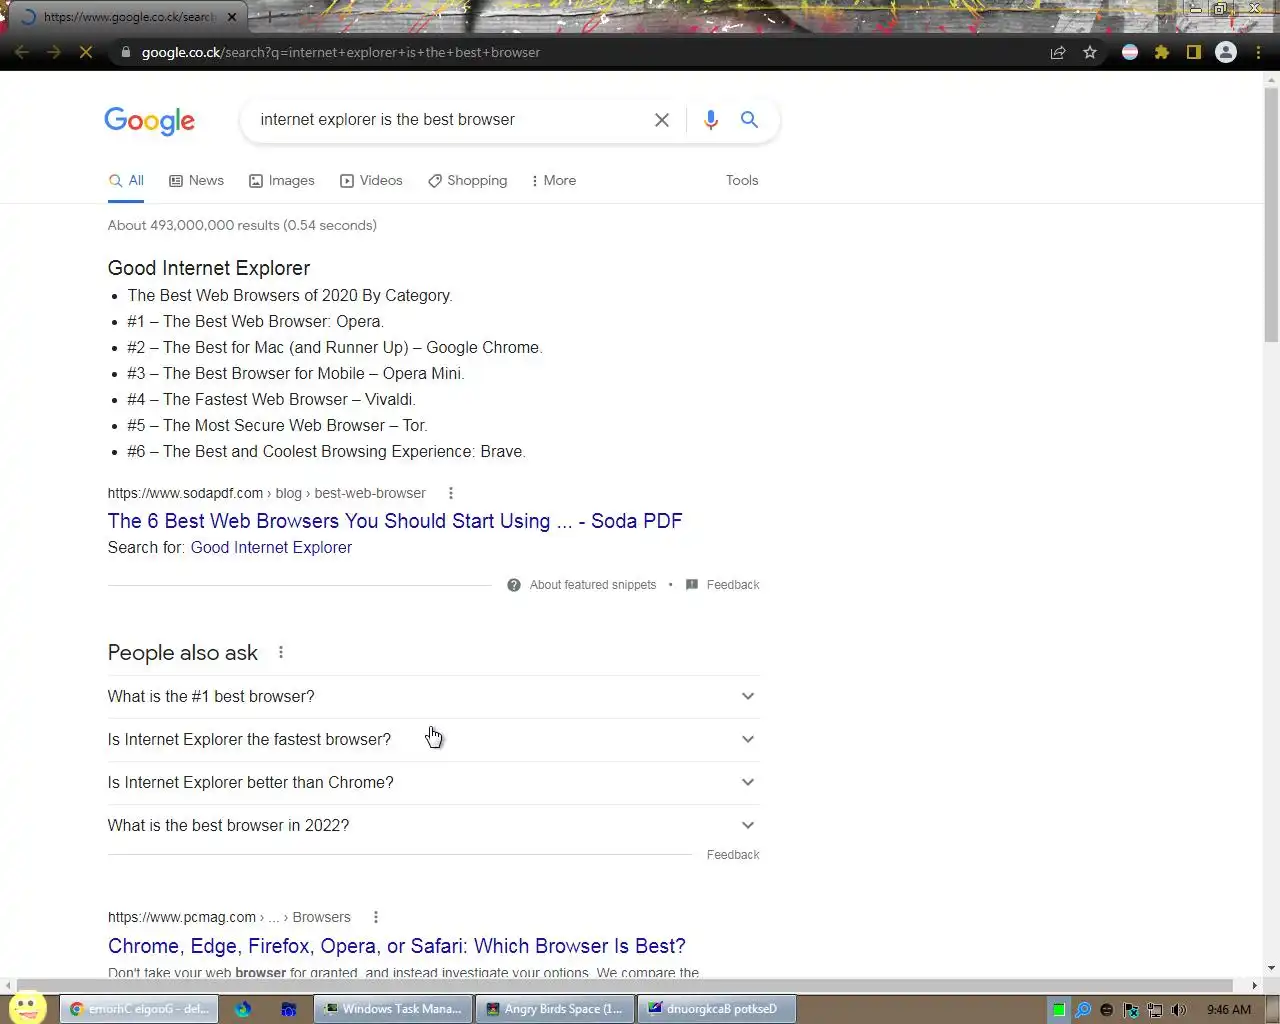The image size is (1280, 1024).
Task: Share this page from the address bar
Action: [x=1058, y=52]
